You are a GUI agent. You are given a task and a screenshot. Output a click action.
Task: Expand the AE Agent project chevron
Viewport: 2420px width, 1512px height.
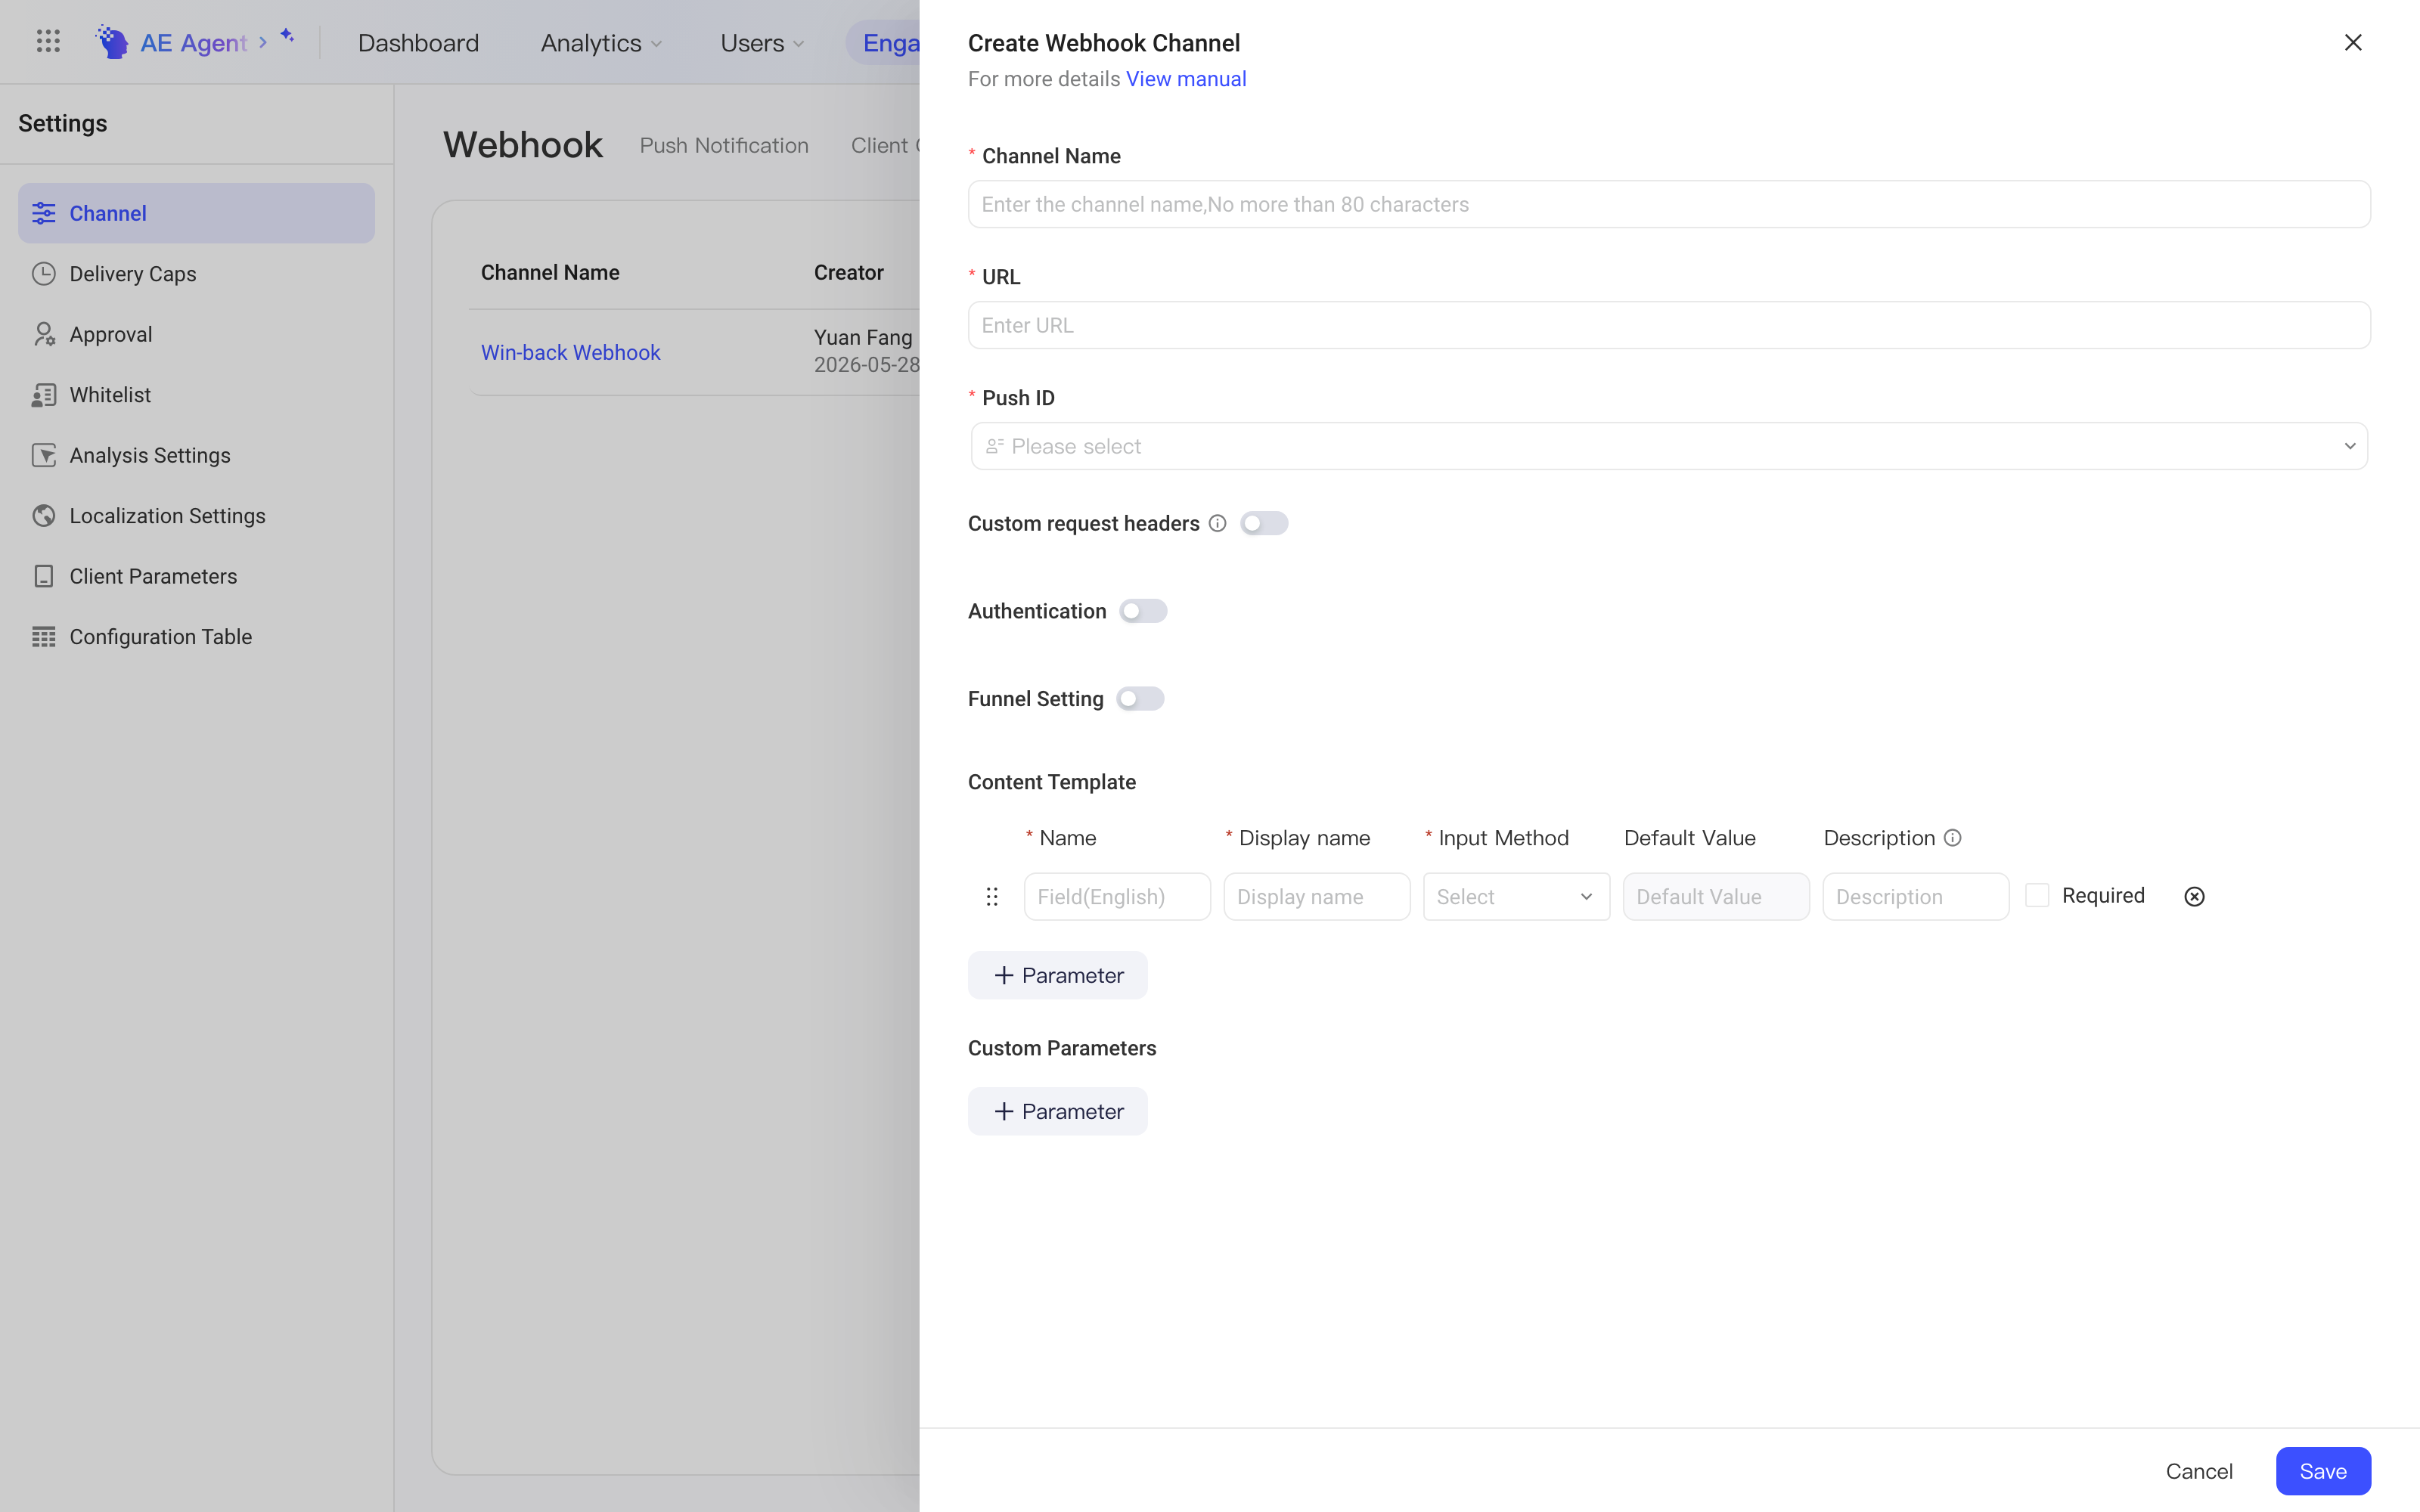click(x=263, y=42)
